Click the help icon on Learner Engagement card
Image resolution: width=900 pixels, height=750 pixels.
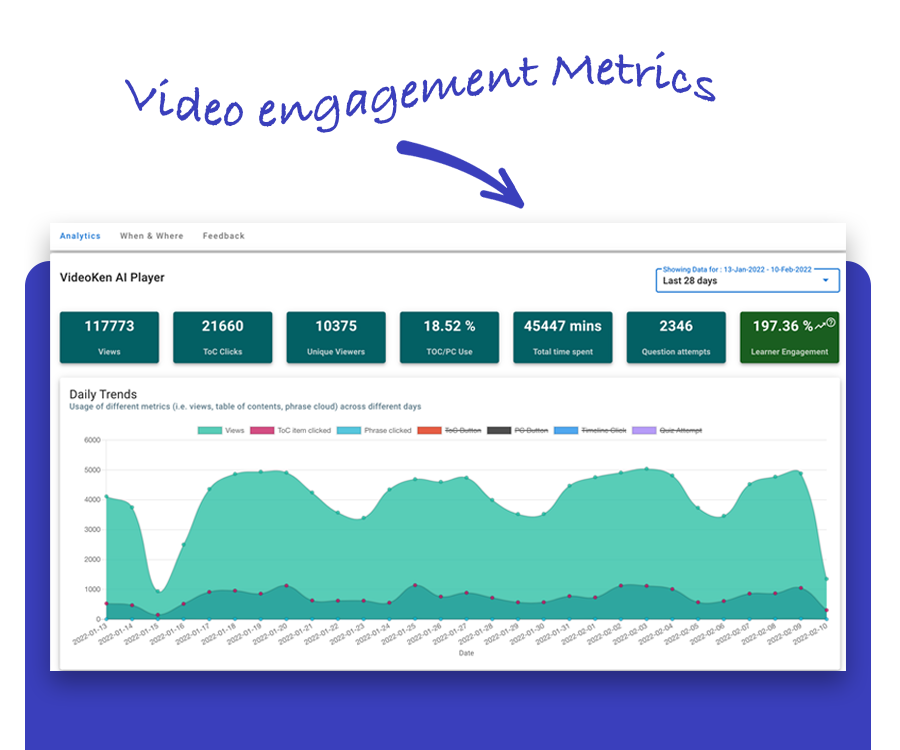click(x=831, y=322)
